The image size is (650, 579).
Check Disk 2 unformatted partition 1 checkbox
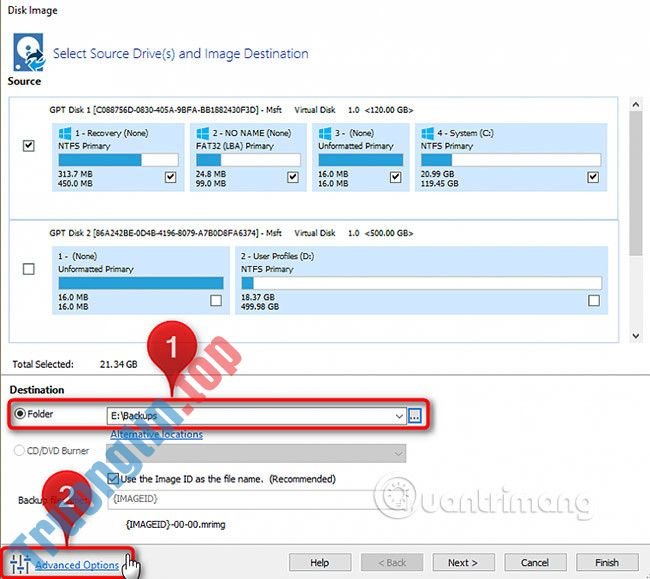pyautogui.click(x=216, y=300)
